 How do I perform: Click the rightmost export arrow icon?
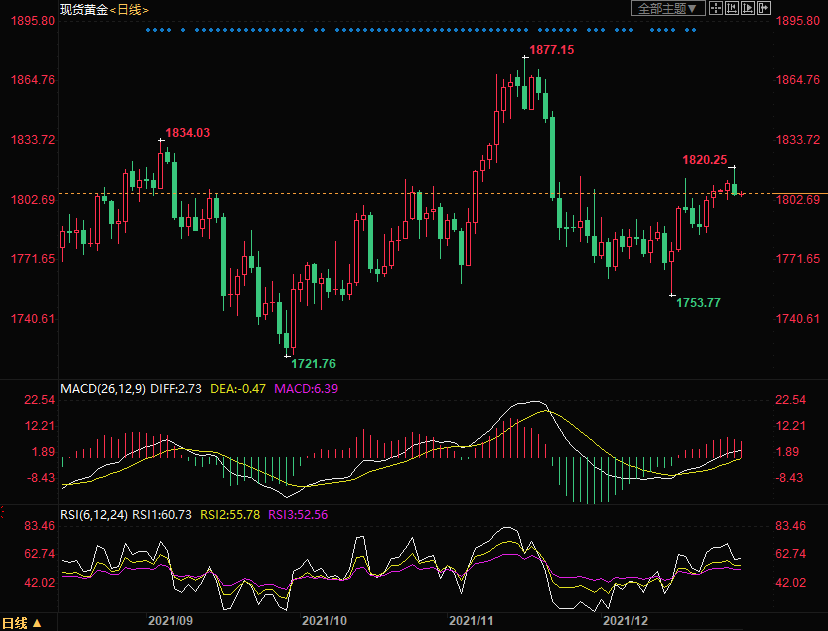(x=764, y=8)
